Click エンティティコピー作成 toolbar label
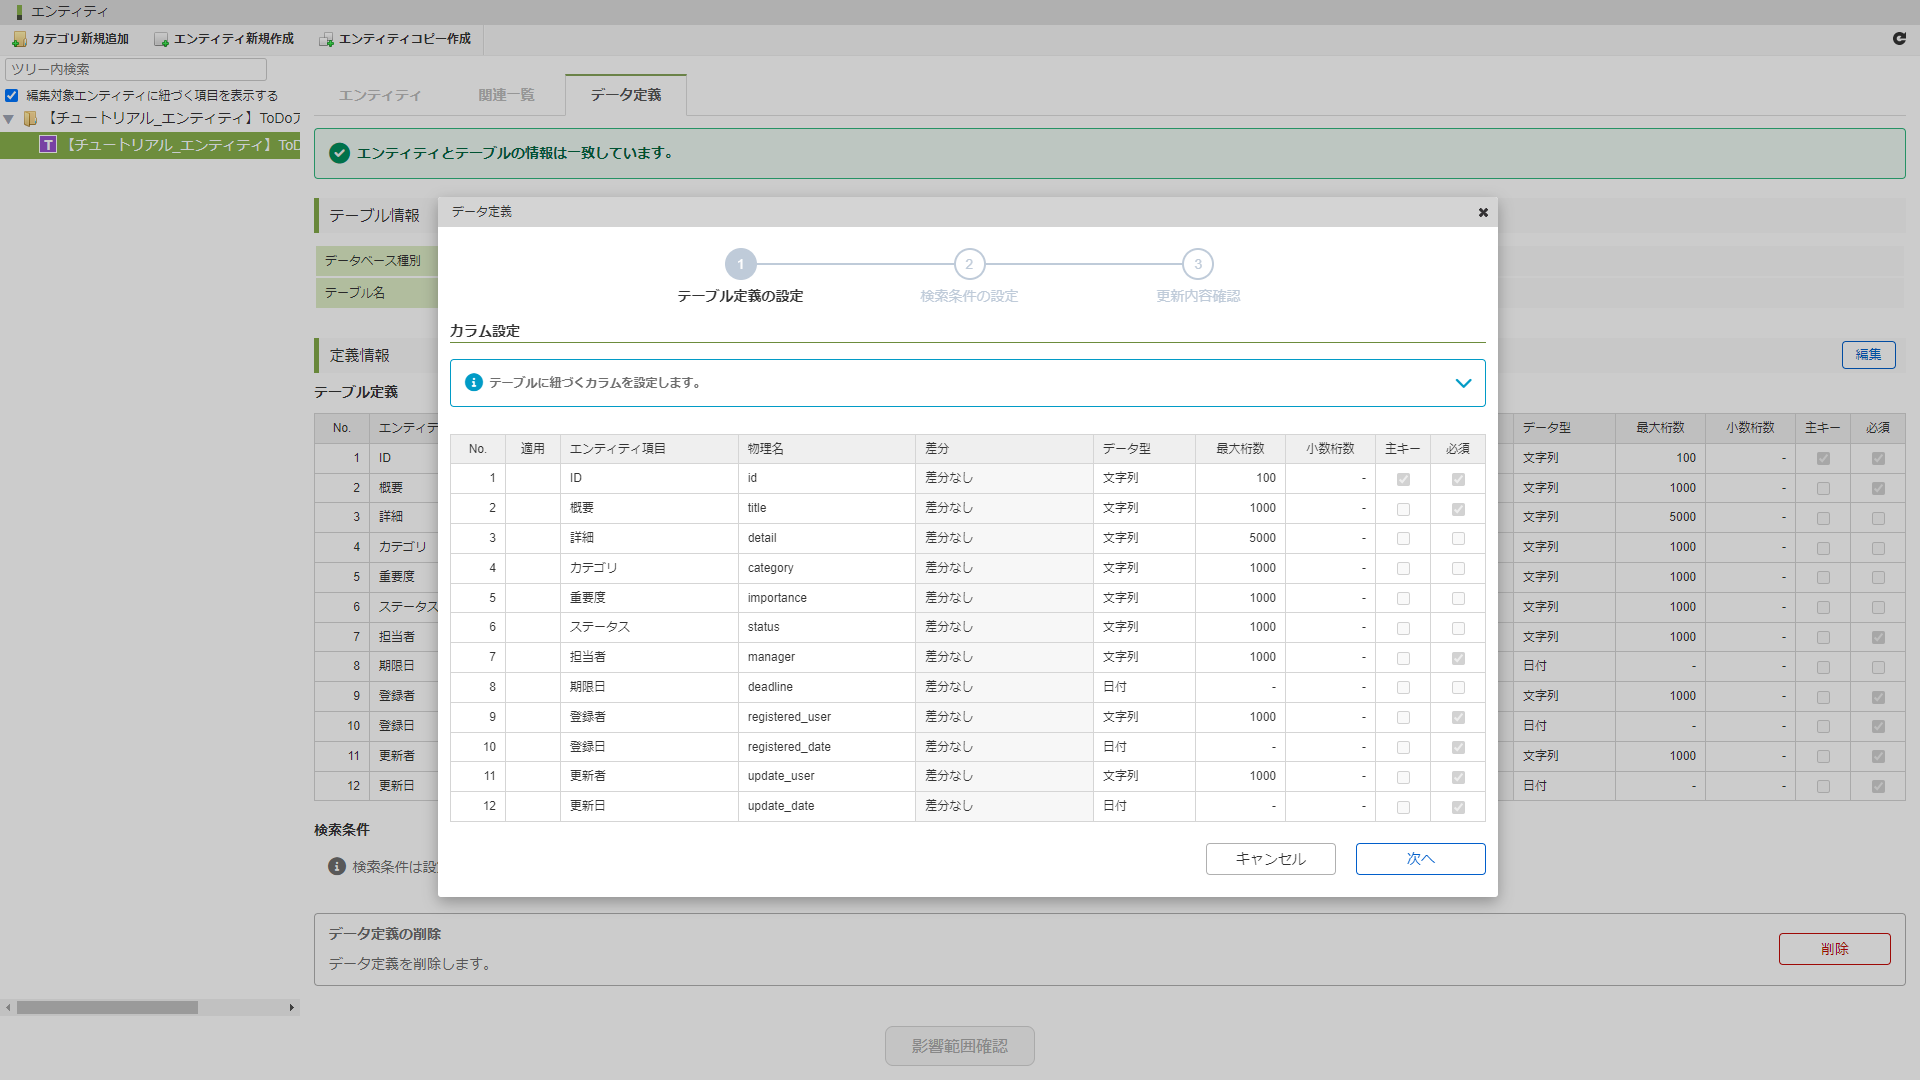Screen dimensions: 1920x1080 405,39
